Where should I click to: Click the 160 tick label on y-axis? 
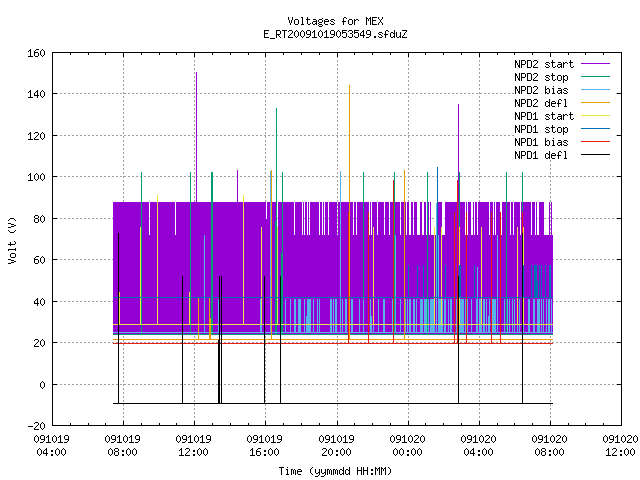[36, 53]
